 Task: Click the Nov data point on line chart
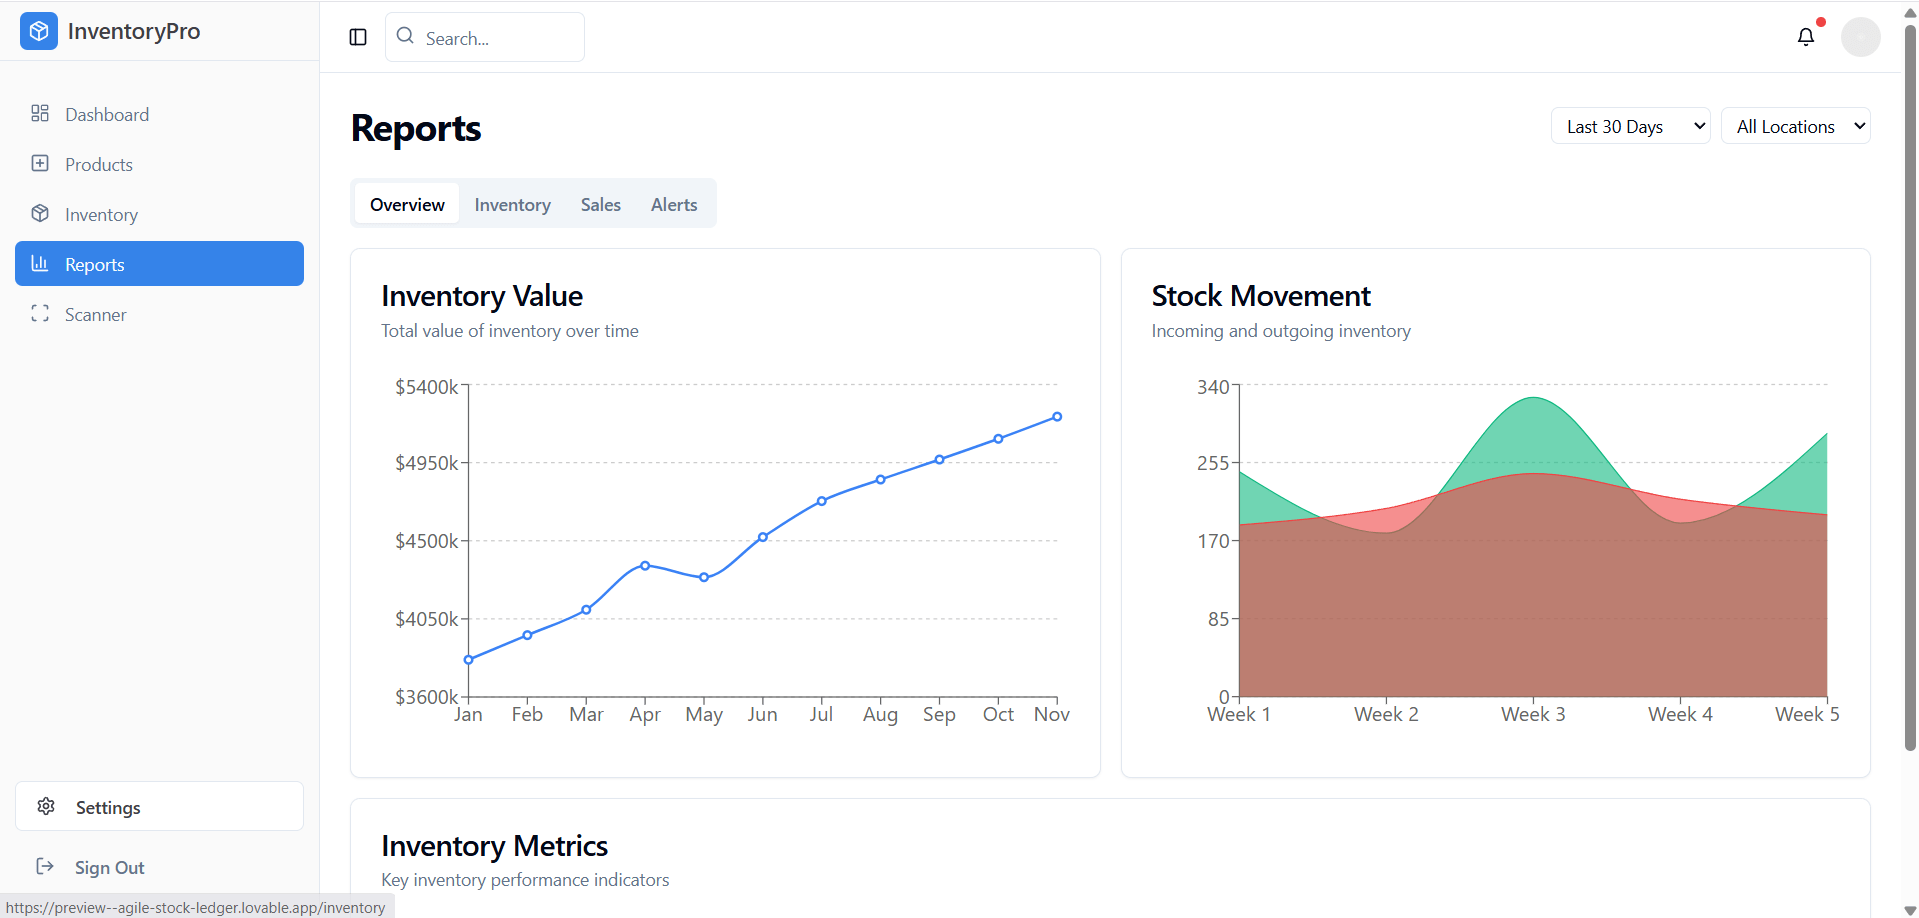(x=1056, y=417)
